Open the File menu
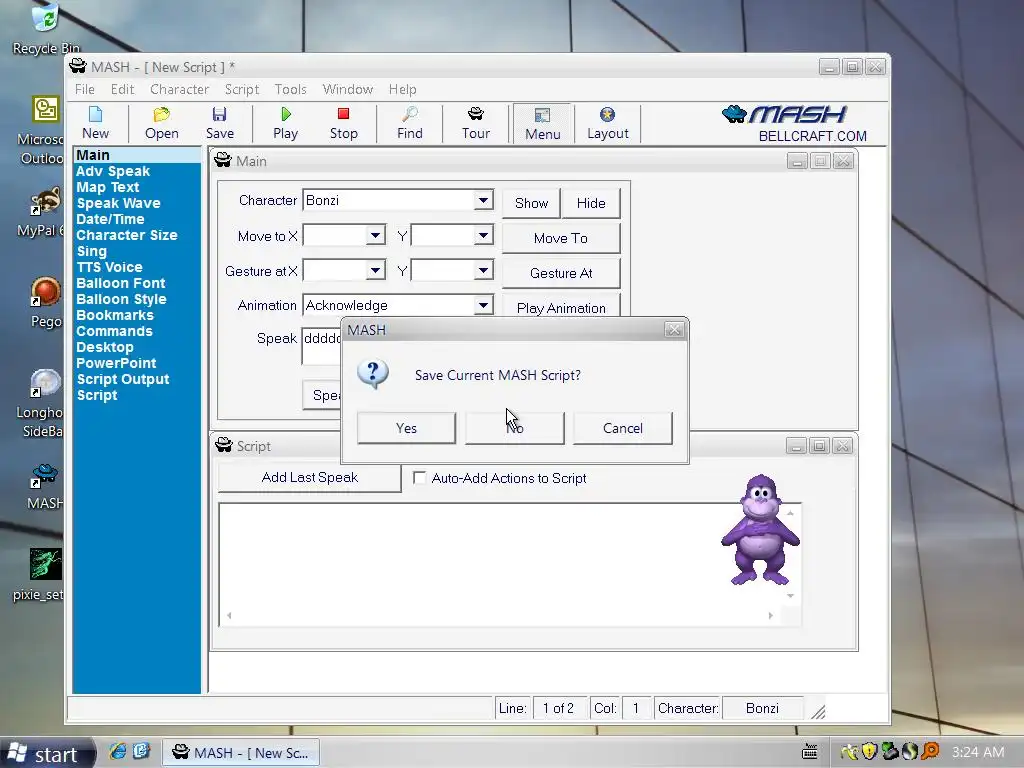Screen dimensions: 1024x768 (x=85, y=89)
